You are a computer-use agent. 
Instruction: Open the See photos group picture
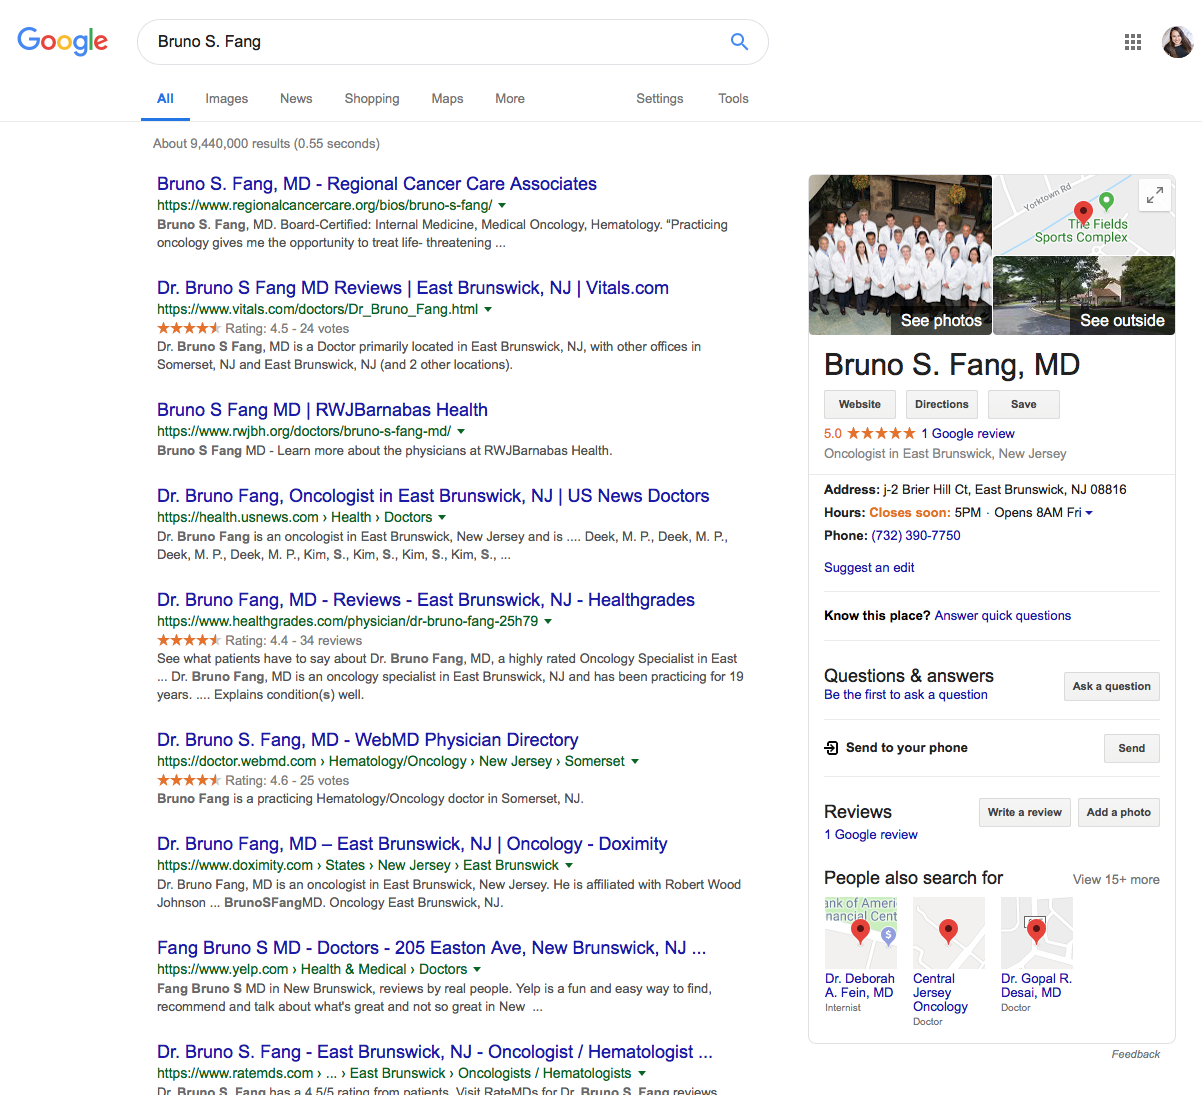point(900,255)
